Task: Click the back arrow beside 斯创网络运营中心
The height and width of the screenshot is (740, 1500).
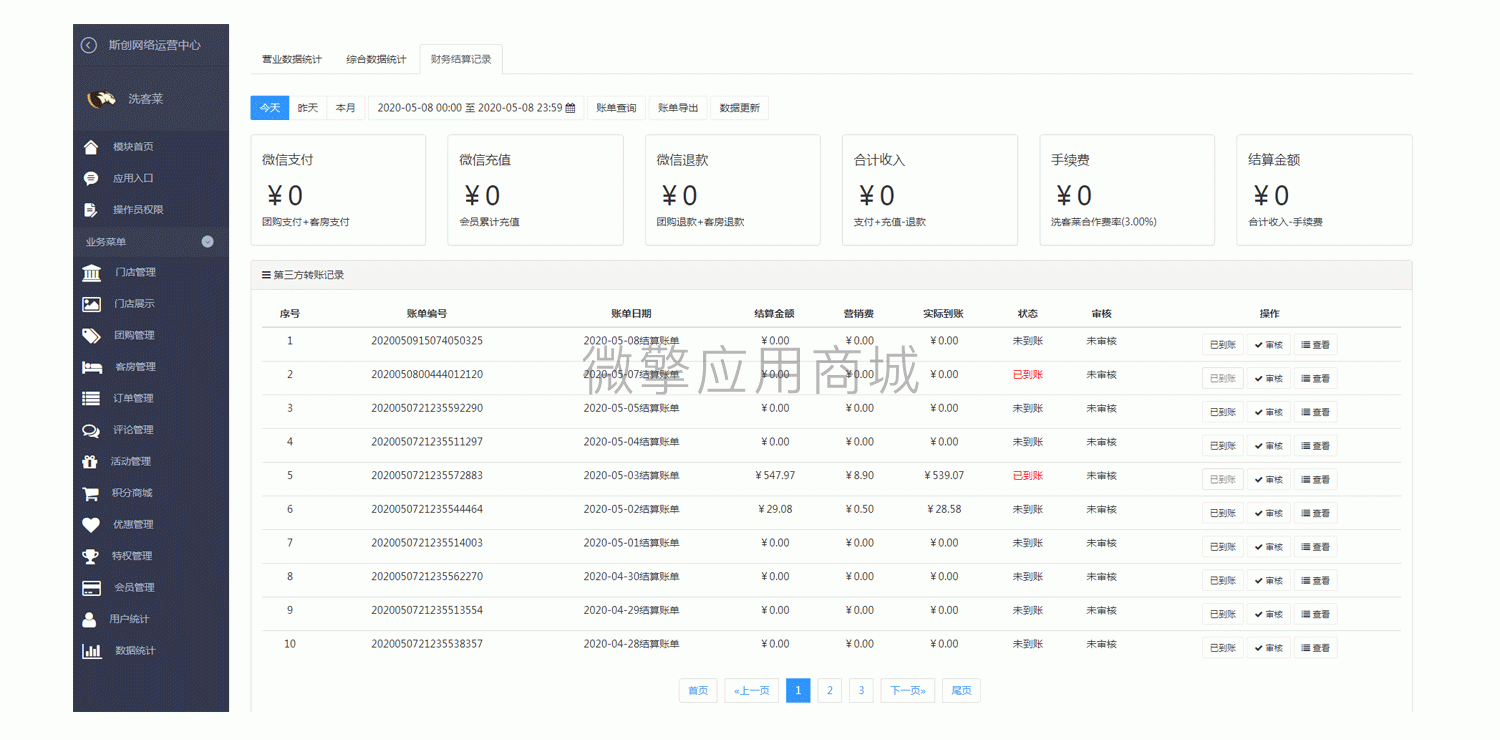Action: coord(89,45)
